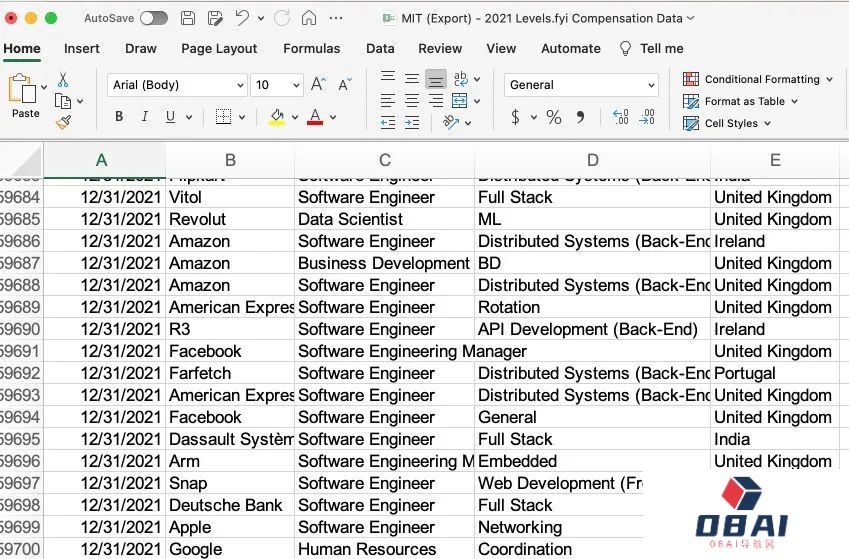Toggle the highlighted Bottom Align icon
Viewport: 849px width, 559px height.
pyautogui.click(x=436, y=80)
